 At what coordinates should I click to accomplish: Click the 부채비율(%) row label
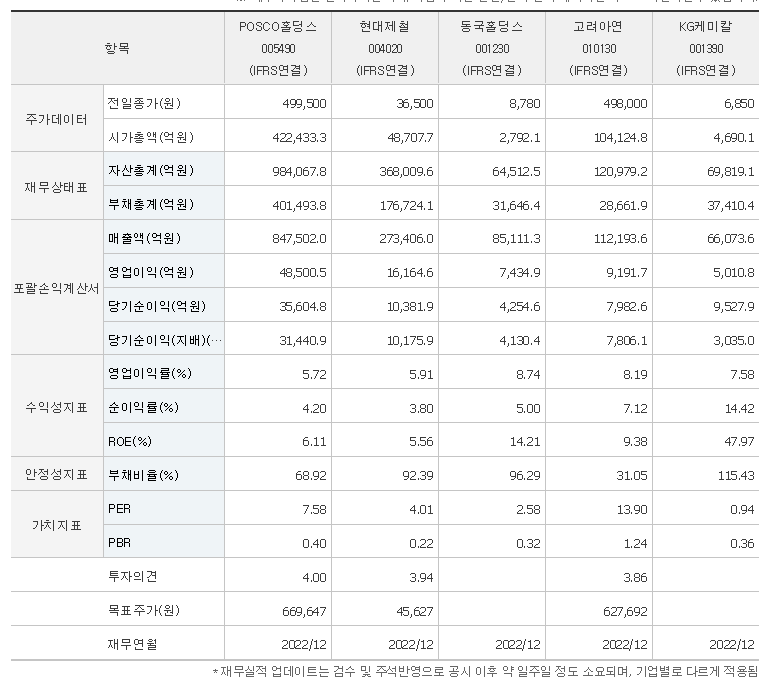[x=143, y=475]
